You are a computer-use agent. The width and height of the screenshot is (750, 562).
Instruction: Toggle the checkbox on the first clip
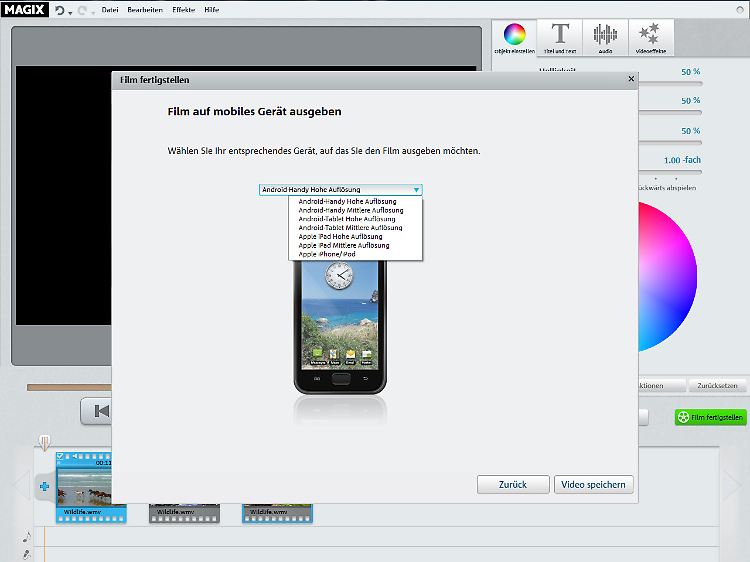point(60,456)
